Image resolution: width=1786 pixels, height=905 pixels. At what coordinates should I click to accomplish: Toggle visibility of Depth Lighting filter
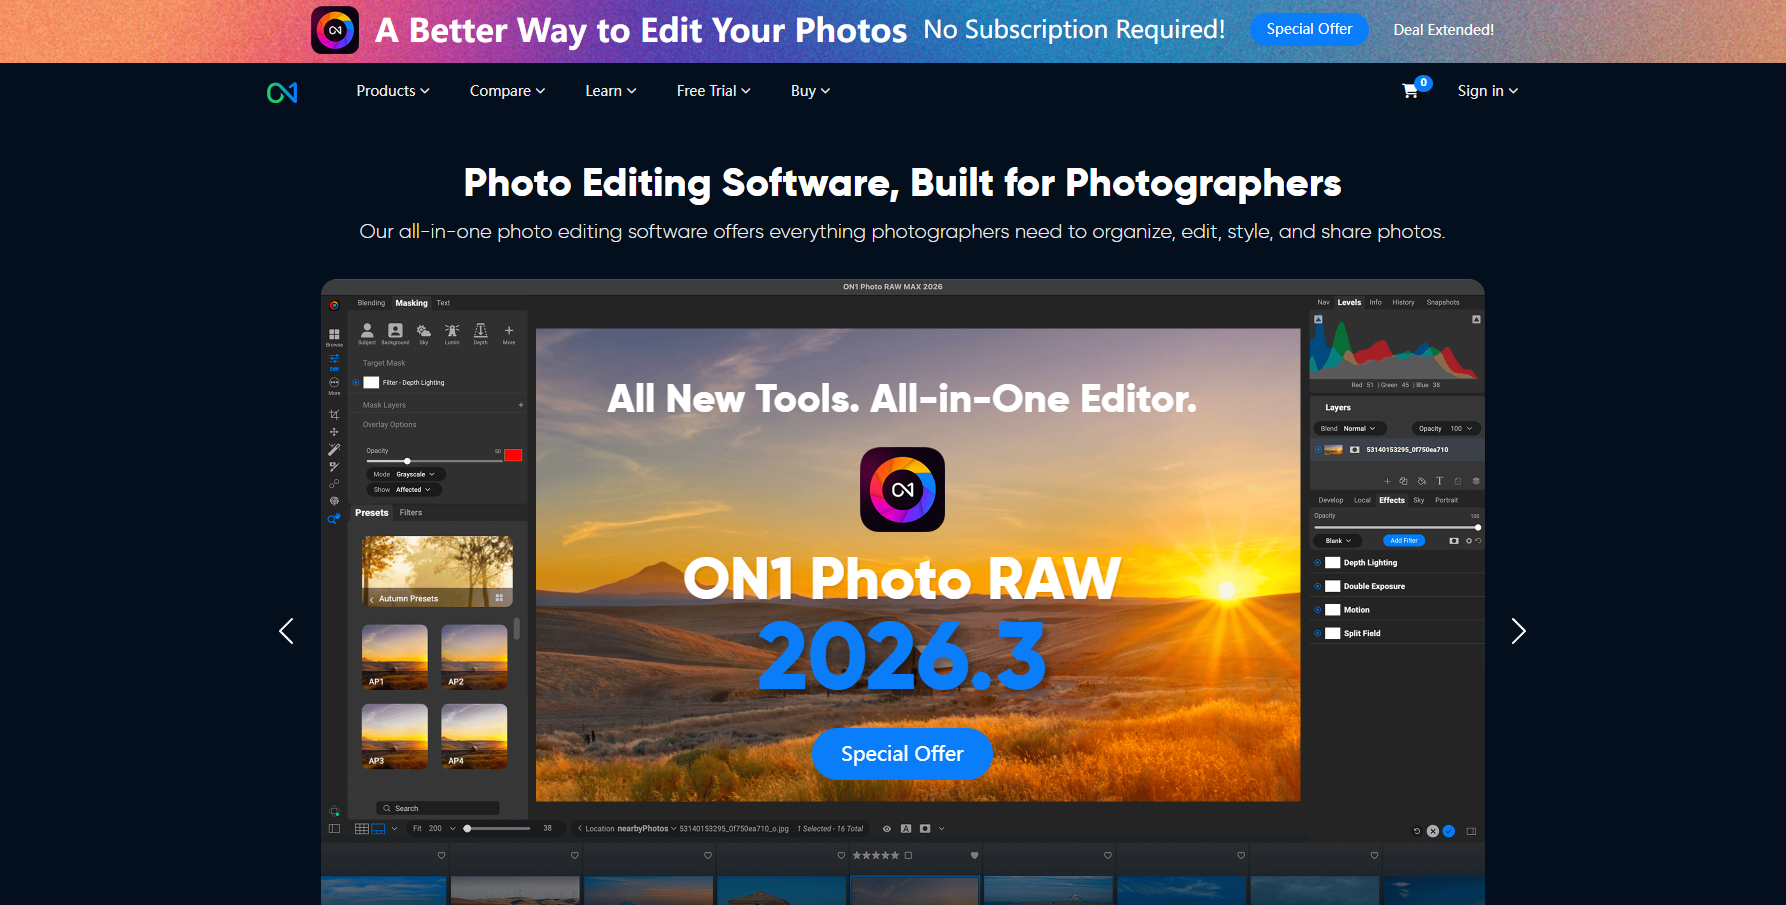click(x=1318, y=563)
